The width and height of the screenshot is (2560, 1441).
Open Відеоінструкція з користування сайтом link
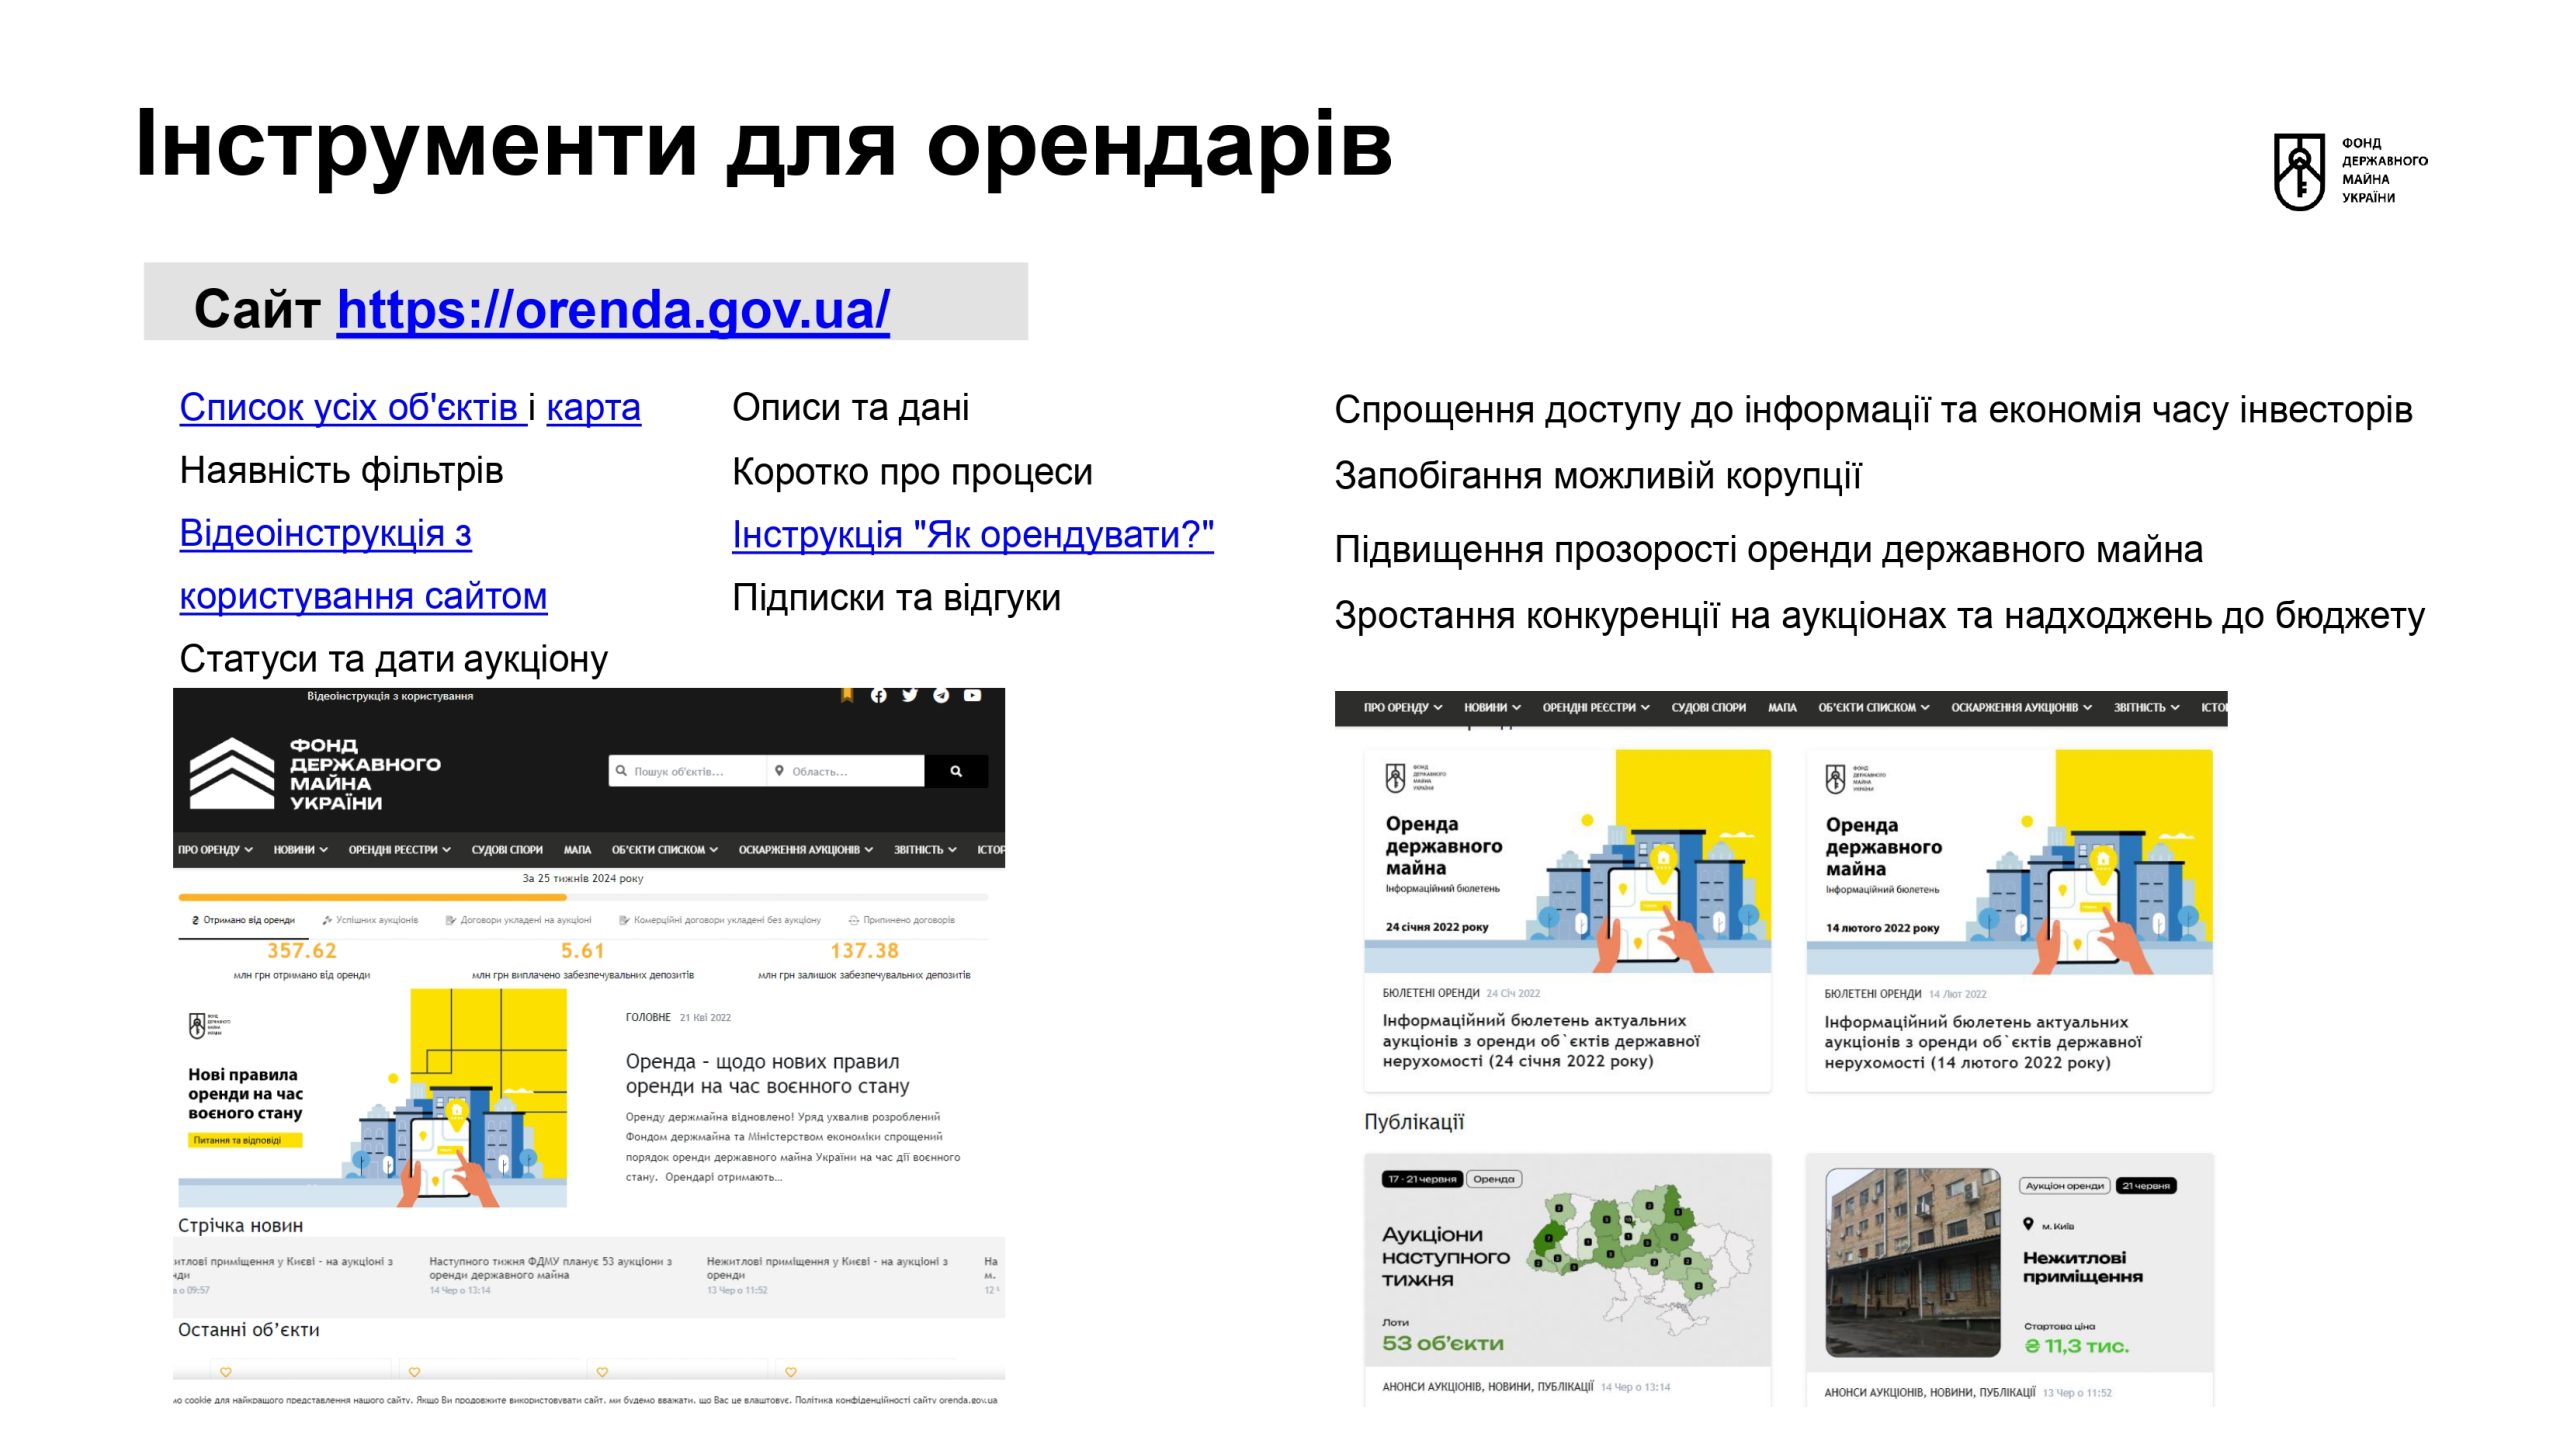pyautogui.click(x=363, y=565)
